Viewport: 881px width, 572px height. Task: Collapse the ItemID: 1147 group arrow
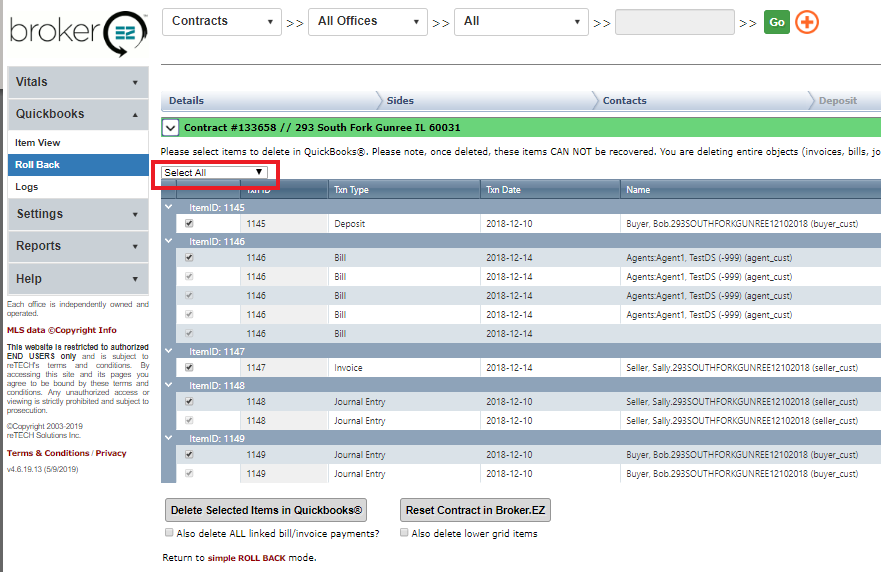[x=169, y=351]
